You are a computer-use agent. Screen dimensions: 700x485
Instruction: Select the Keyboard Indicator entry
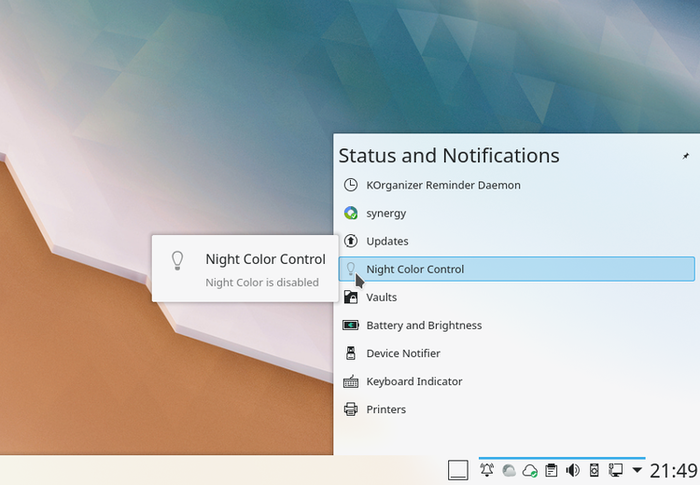pos(414,381)
